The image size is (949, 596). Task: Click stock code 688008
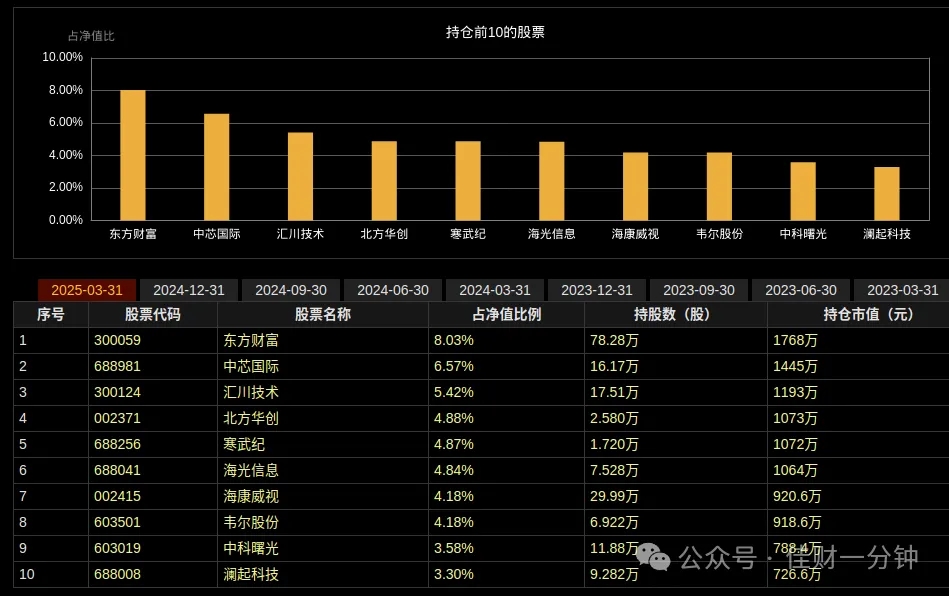(x=117, y=574)
